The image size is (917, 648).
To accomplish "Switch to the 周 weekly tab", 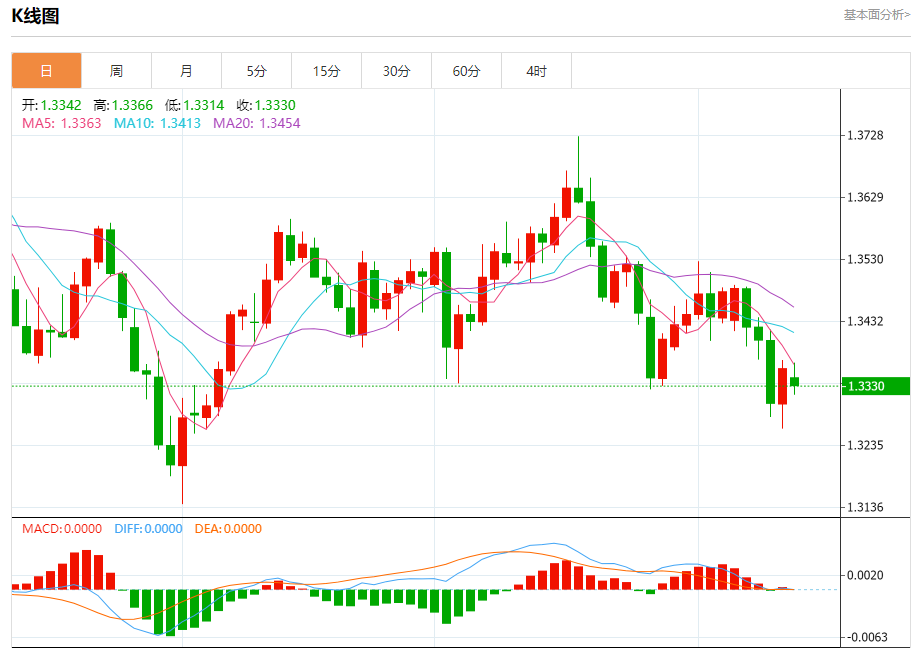I will tap(116, 71).
